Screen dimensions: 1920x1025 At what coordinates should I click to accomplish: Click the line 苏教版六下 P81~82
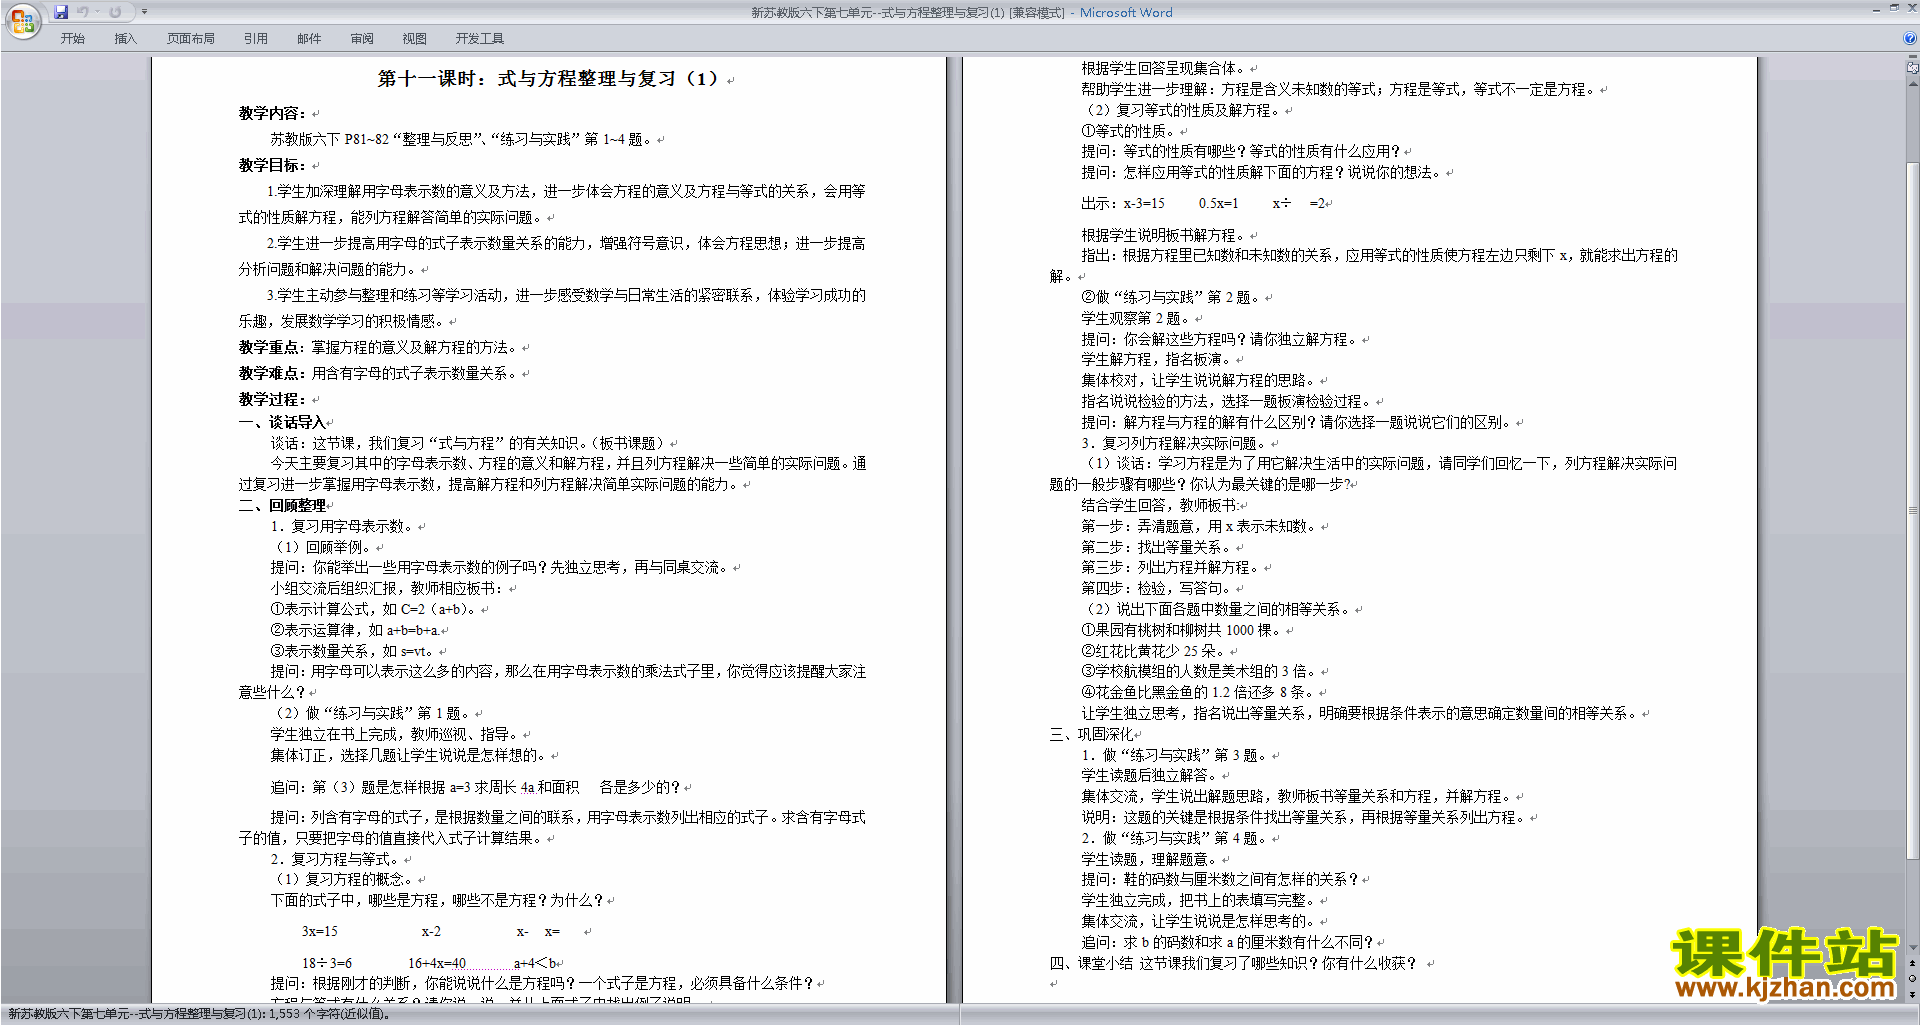[x=462, y=139]
